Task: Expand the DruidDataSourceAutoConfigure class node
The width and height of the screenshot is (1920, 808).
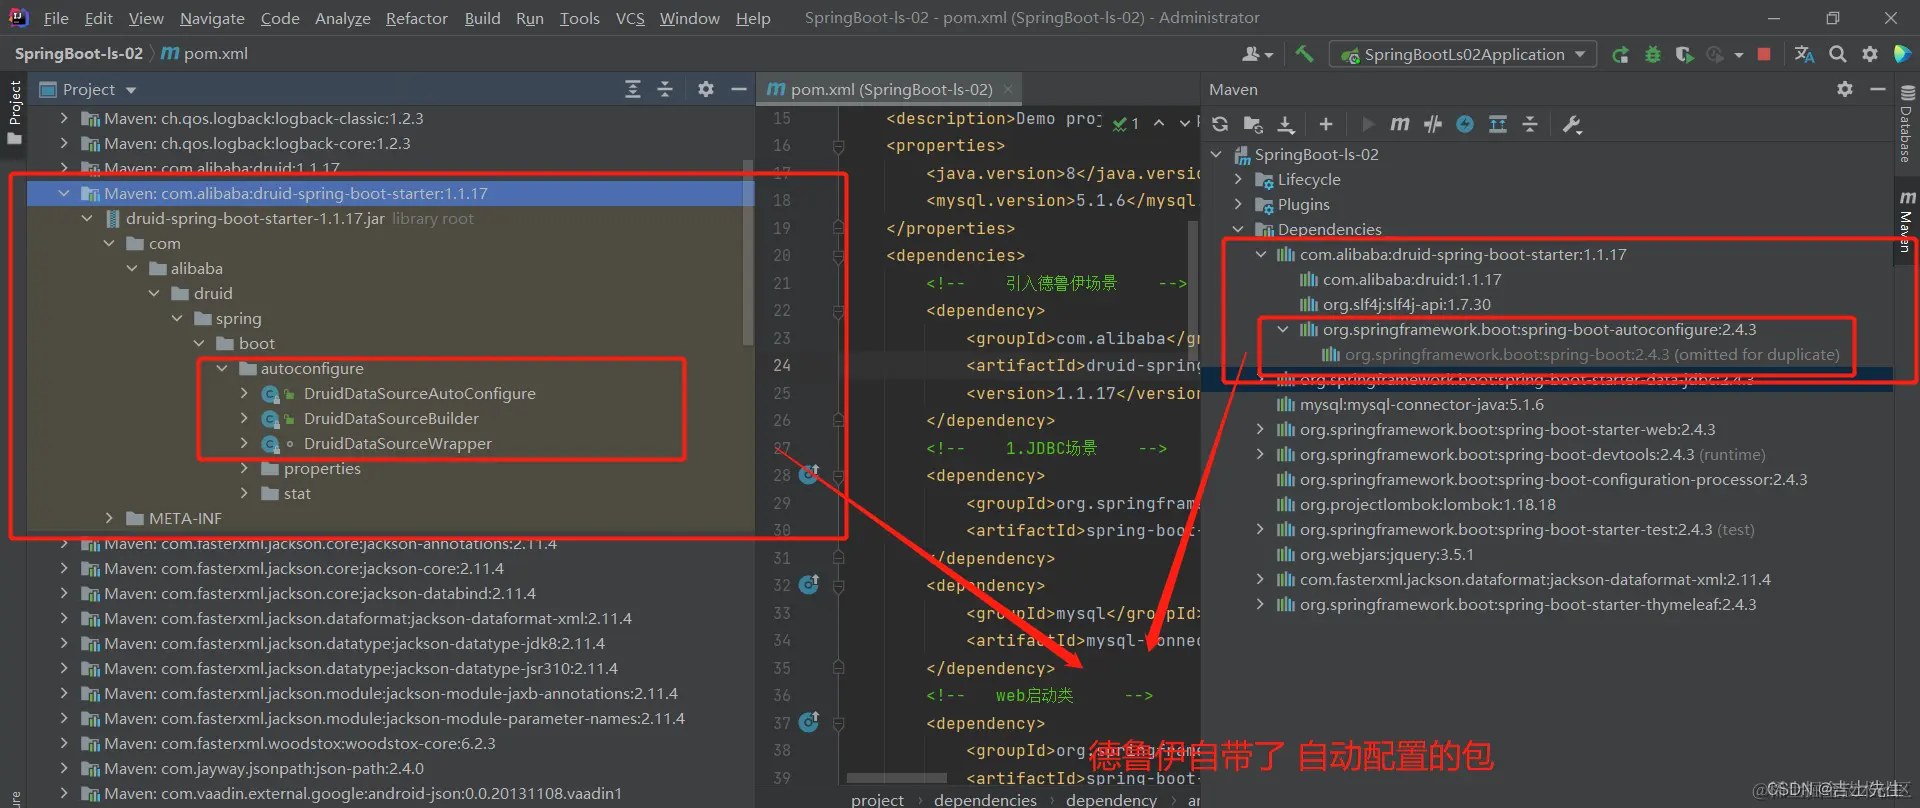Action: tap(244, 393)
